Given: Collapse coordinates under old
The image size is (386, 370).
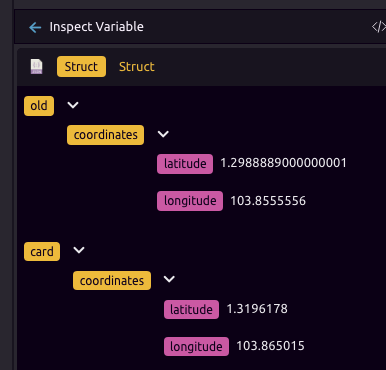Looking at the screenshot, I should [163, 134].
